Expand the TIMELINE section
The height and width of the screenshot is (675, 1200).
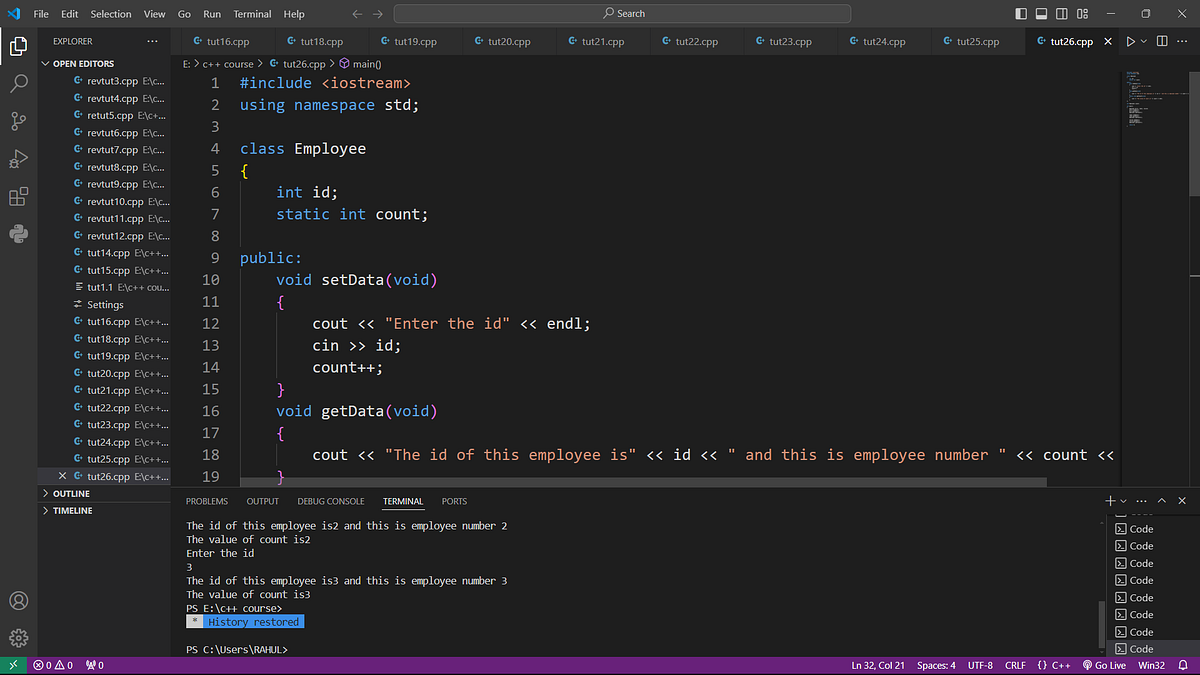point(70,510)
